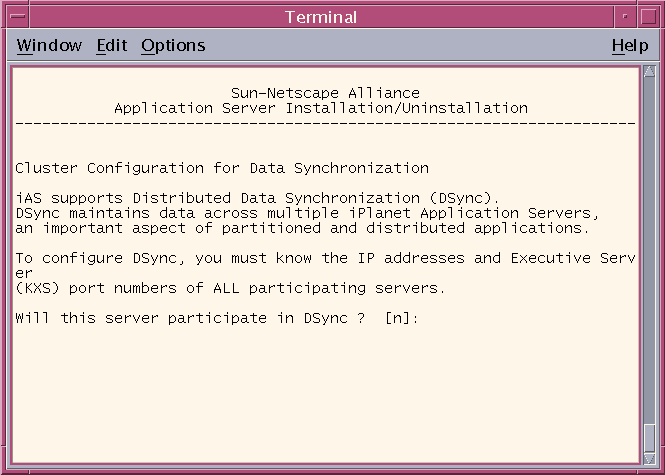Image resolution: width=665 pixels, height=475 pixels.
Task: Open the Edit menu
Action: (x=112, y=45)
